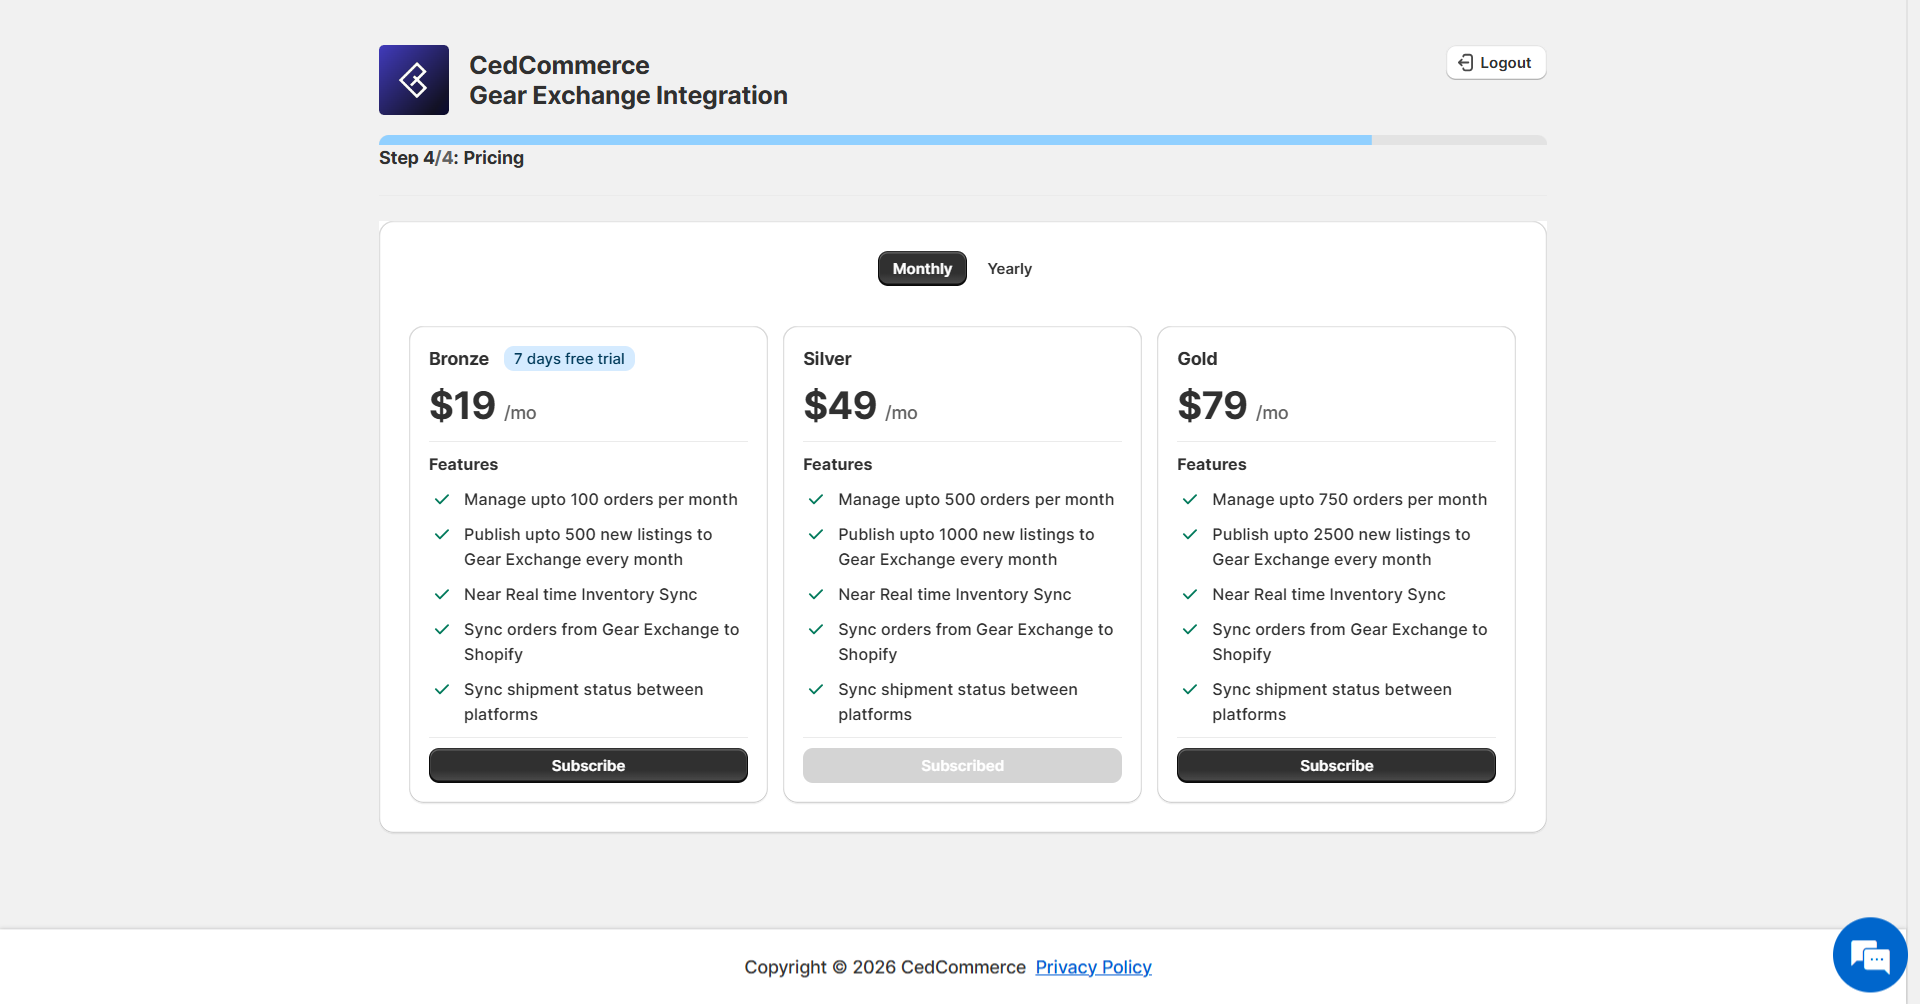
Task: Subscribe to the Gold plan
Action: (x=1335, y=766)
